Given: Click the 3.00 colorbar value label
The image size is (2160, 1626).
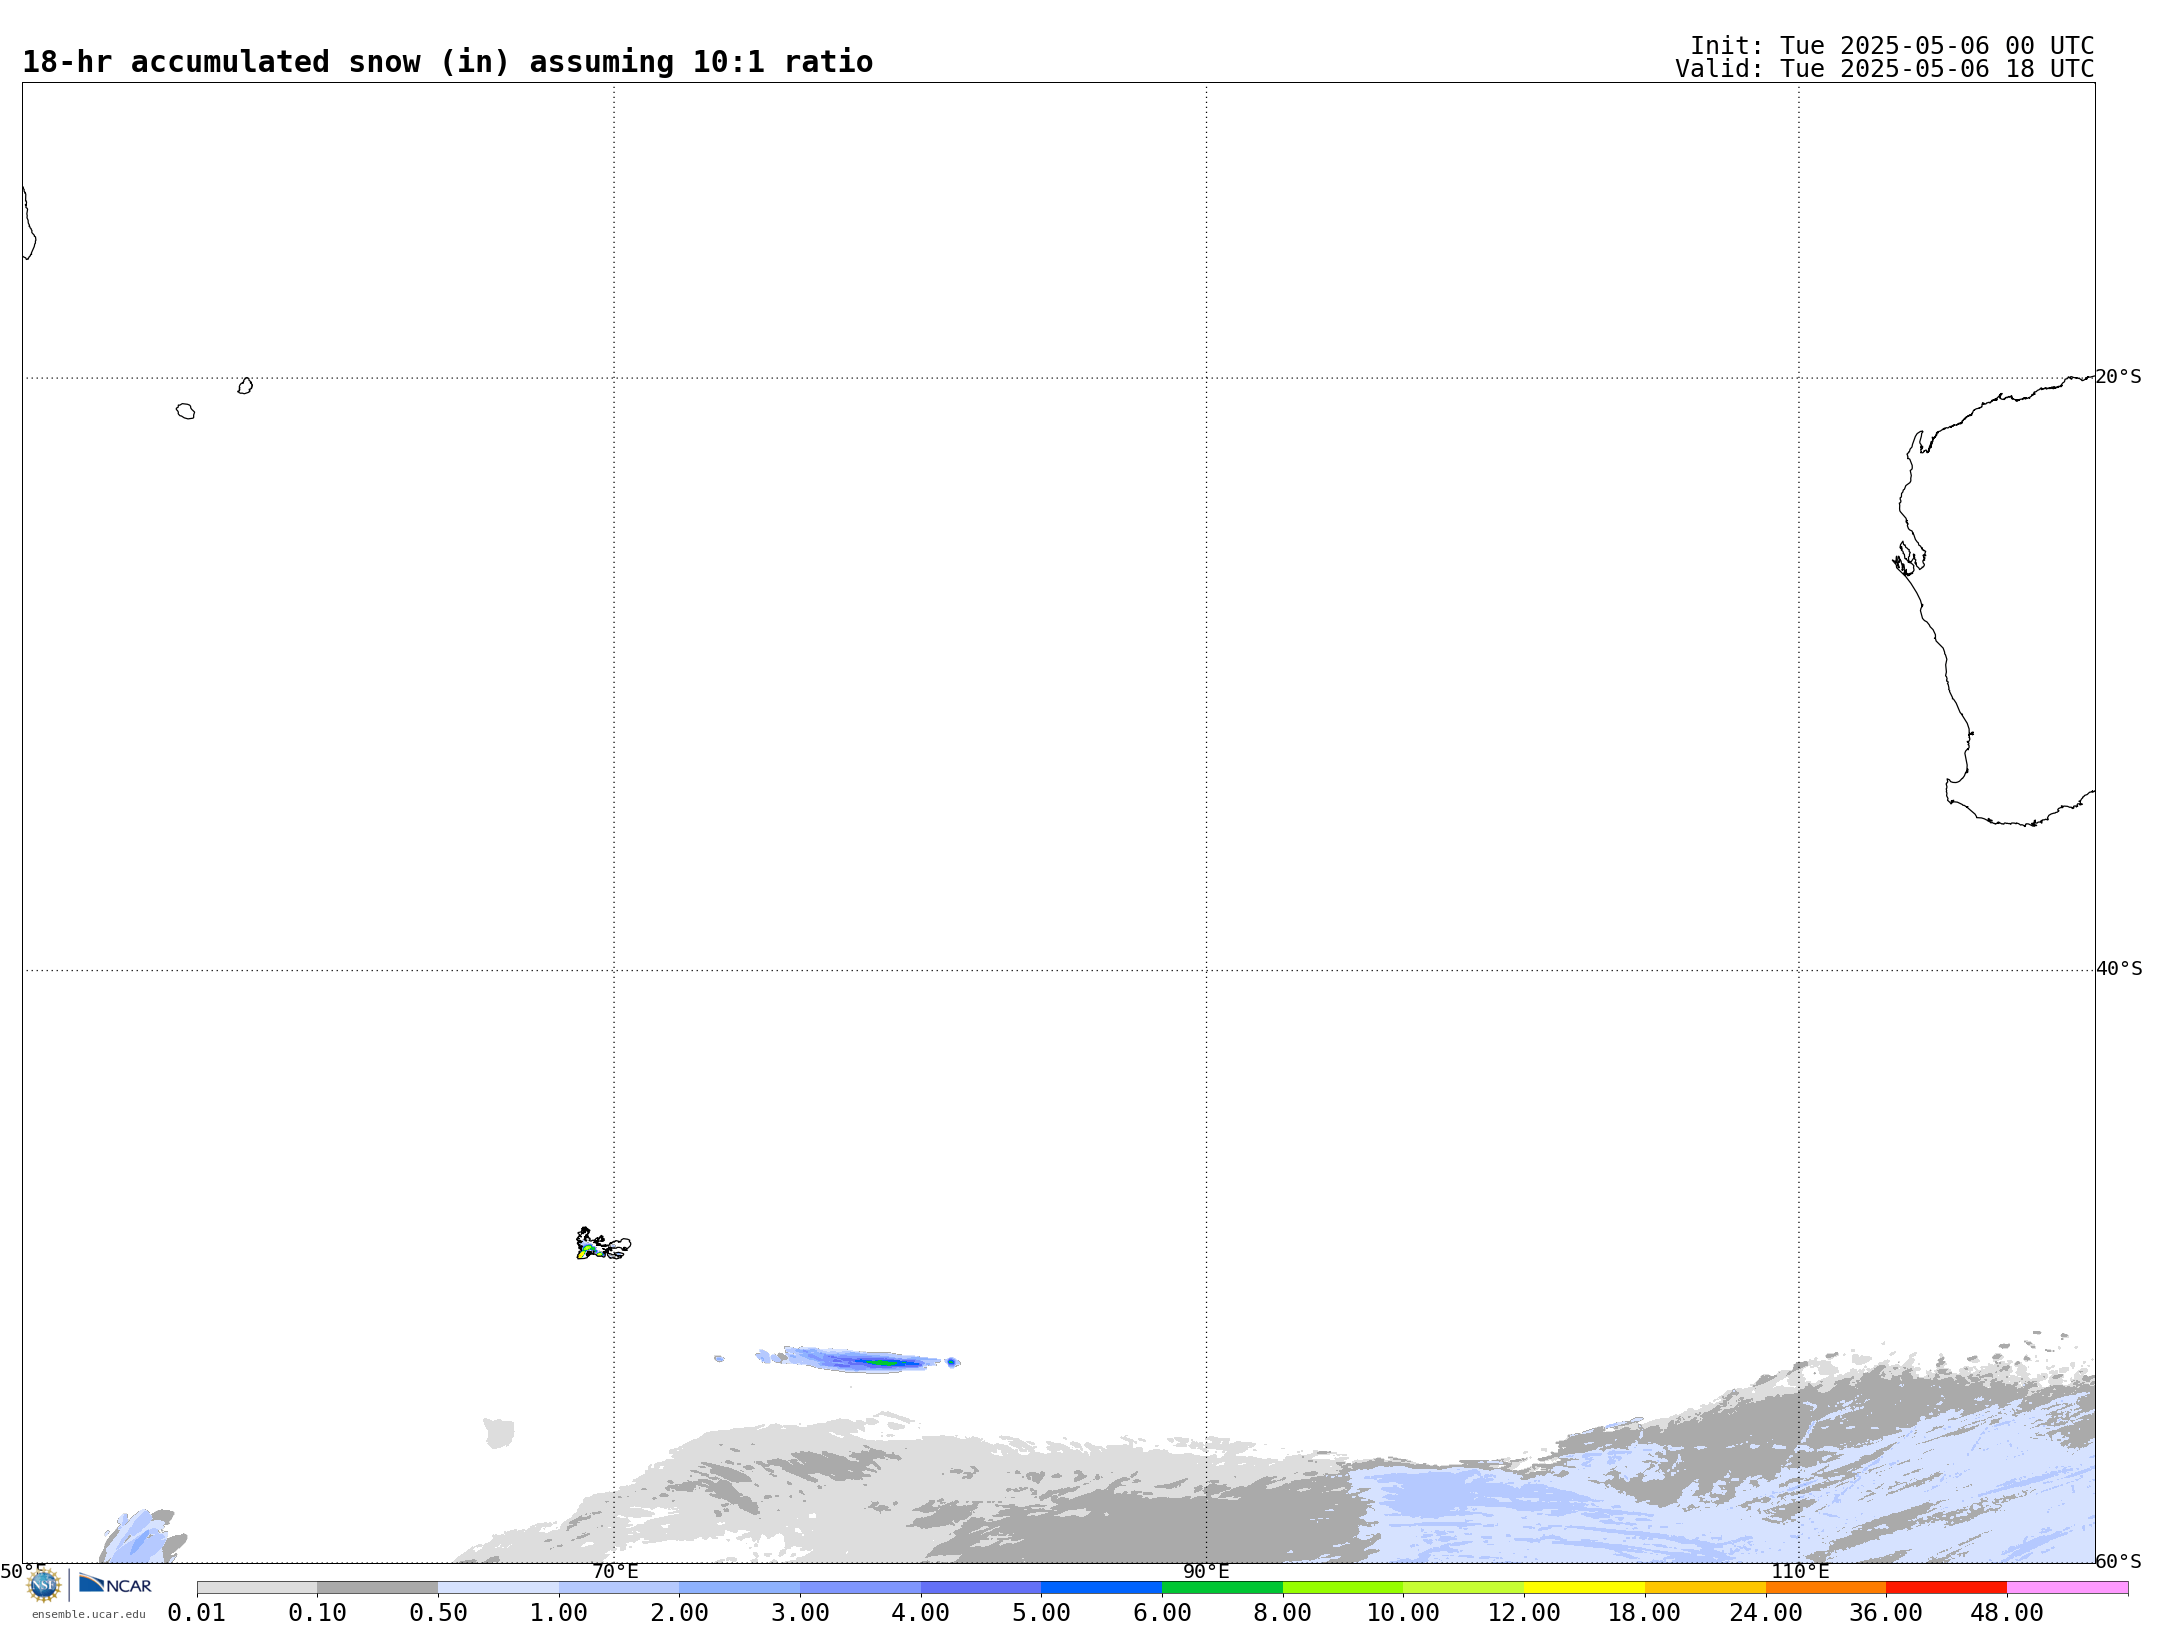Looking at the screenshot, I should [x=800, y=1613].
